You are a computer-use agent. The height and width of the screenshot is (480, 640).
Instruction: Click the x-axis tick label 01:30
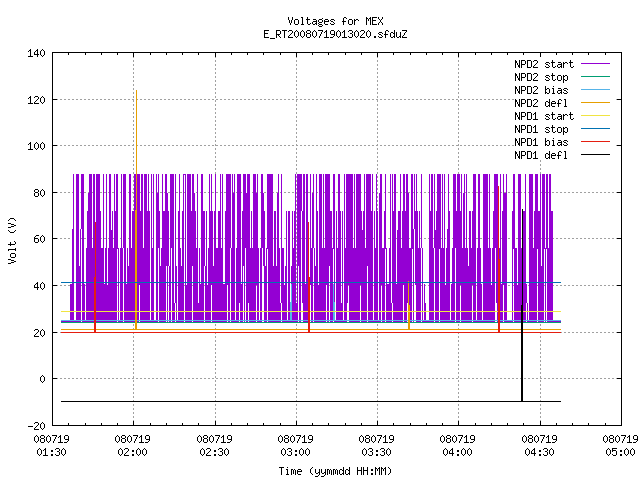pyautogui.click(x=51, y=453)
